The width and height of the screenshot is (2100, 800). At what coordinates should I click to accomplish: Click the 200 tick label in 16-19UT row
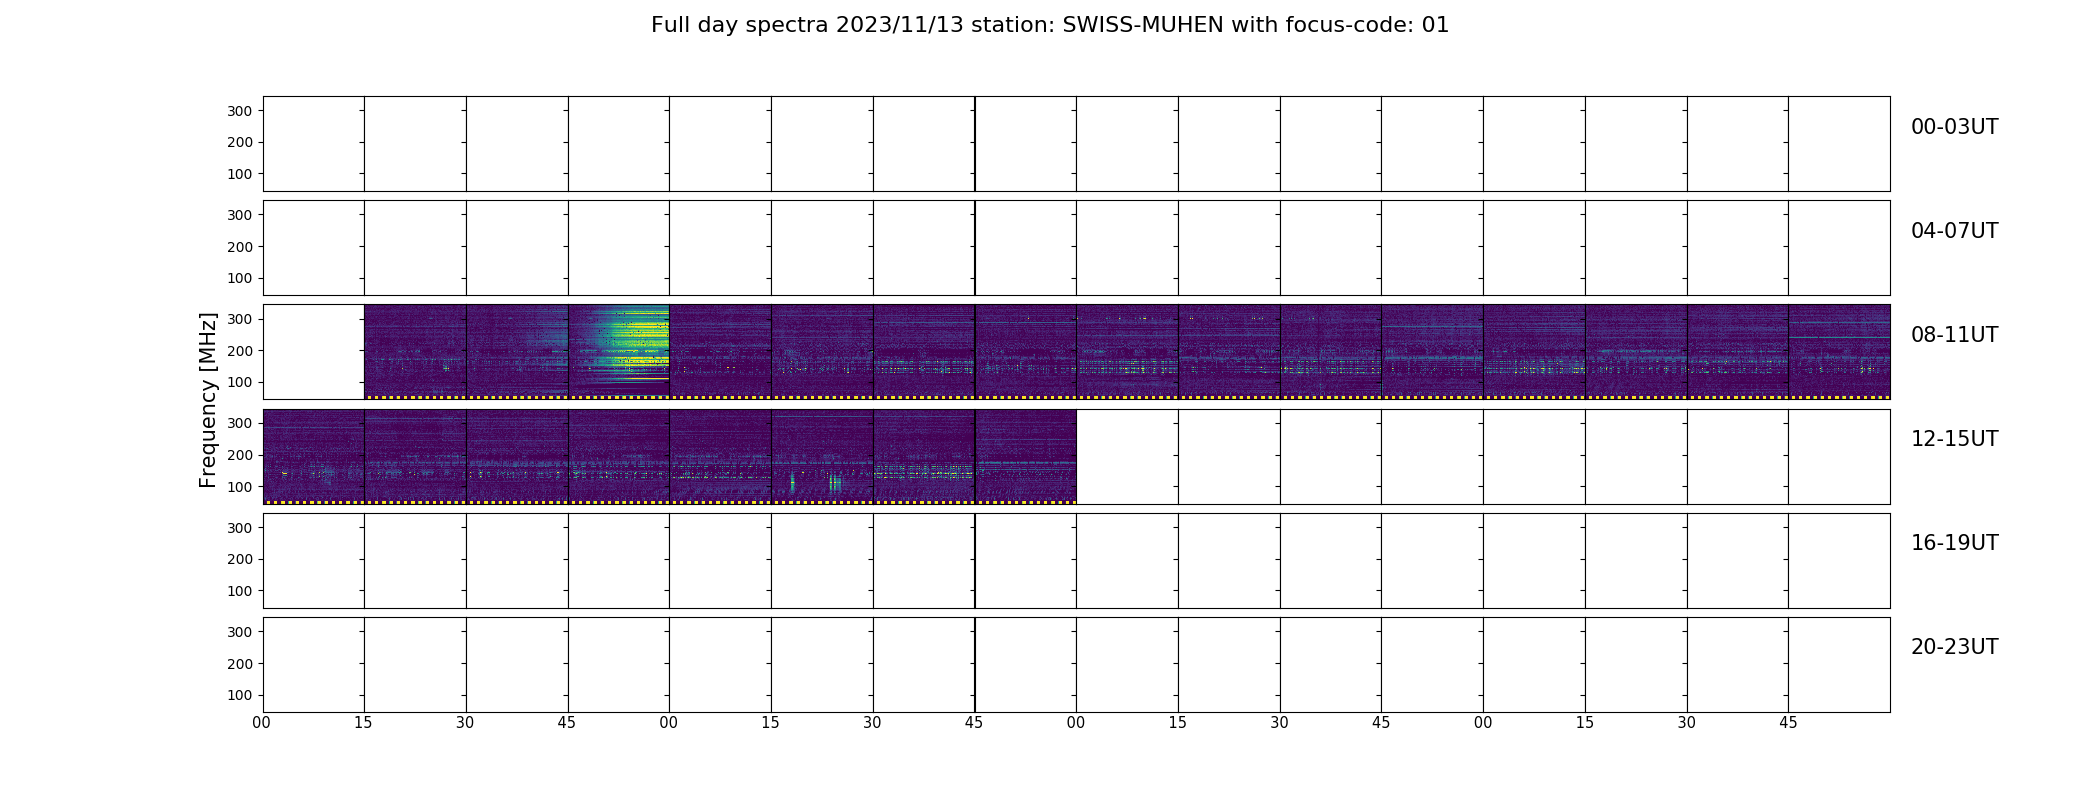240,560
